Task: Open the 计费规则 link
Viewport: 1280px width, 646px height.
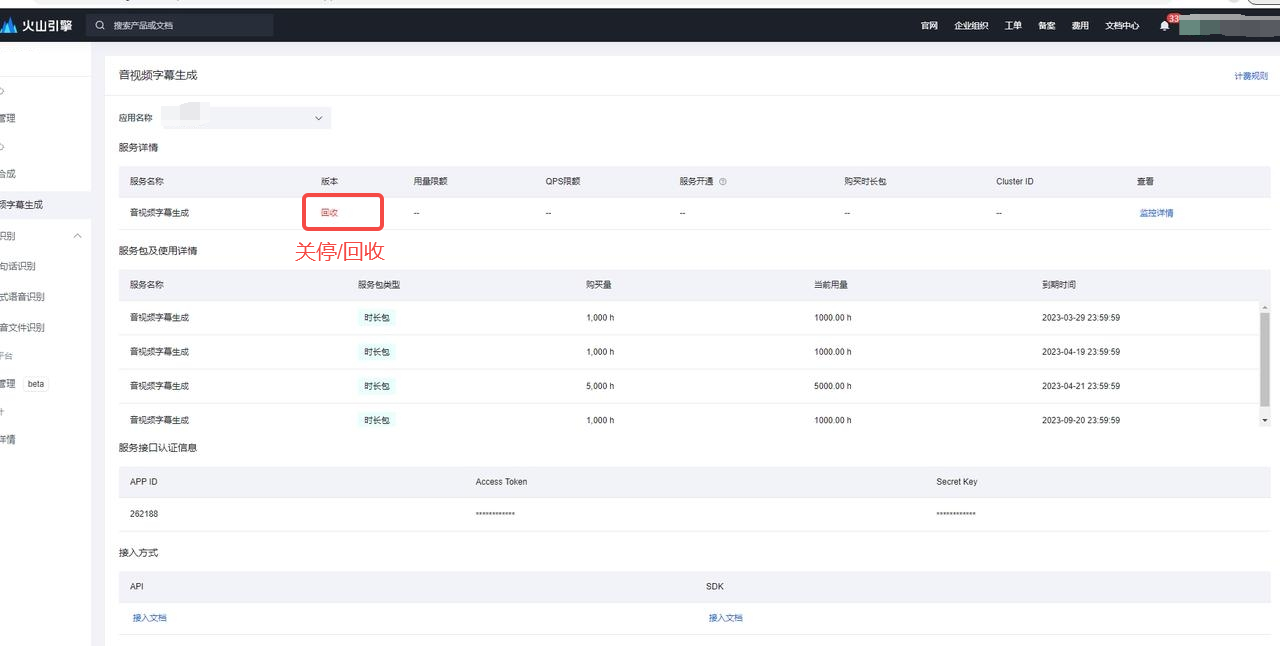Action: (1250, 76)
